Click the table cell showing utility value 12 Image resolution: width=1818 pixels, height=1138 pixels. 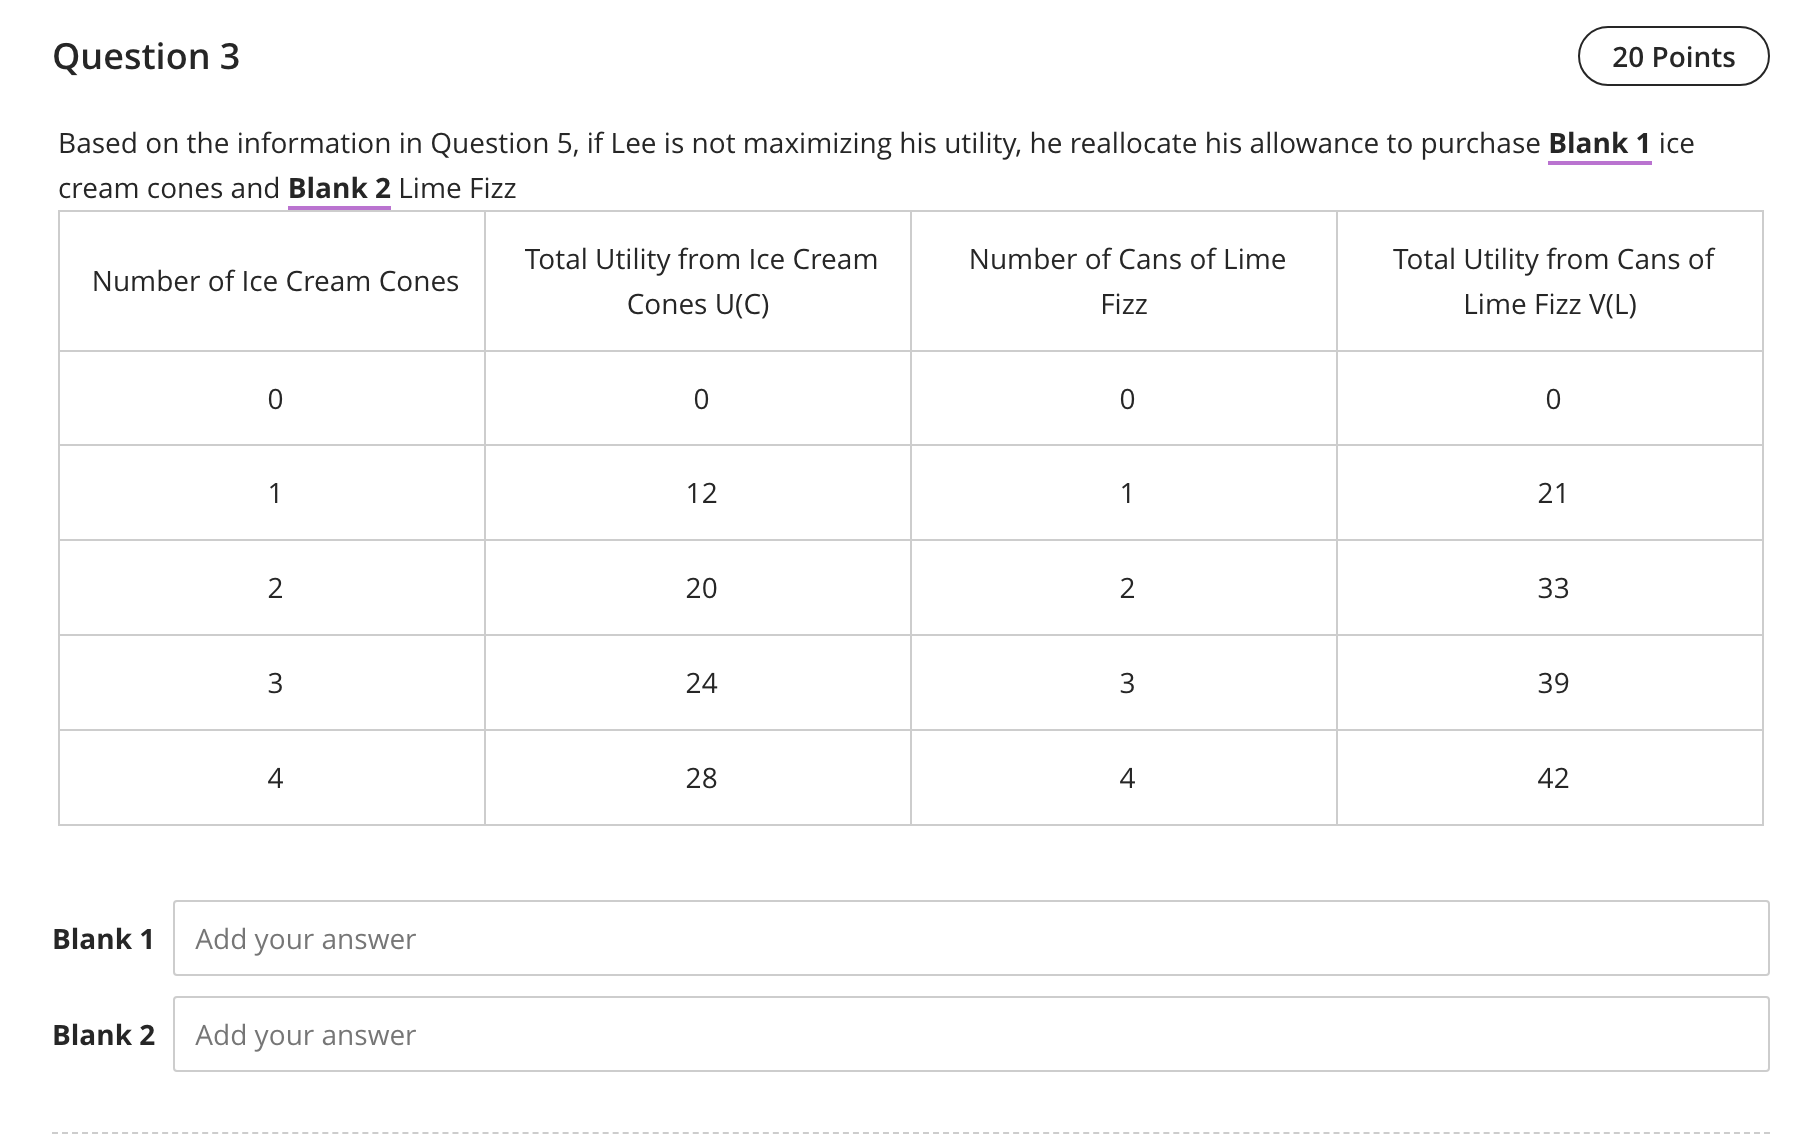701,493
